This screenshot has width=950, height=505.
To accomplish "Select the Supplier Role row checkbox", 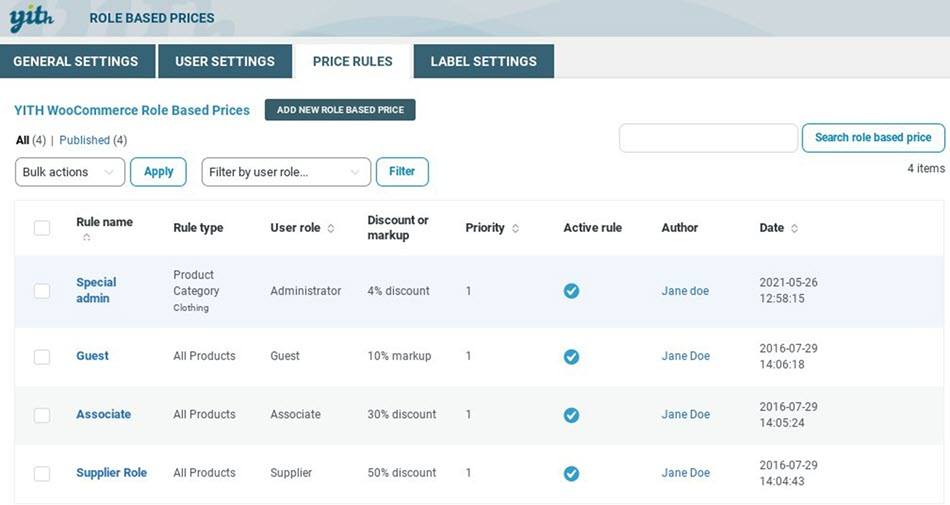I will coord(42,474).
